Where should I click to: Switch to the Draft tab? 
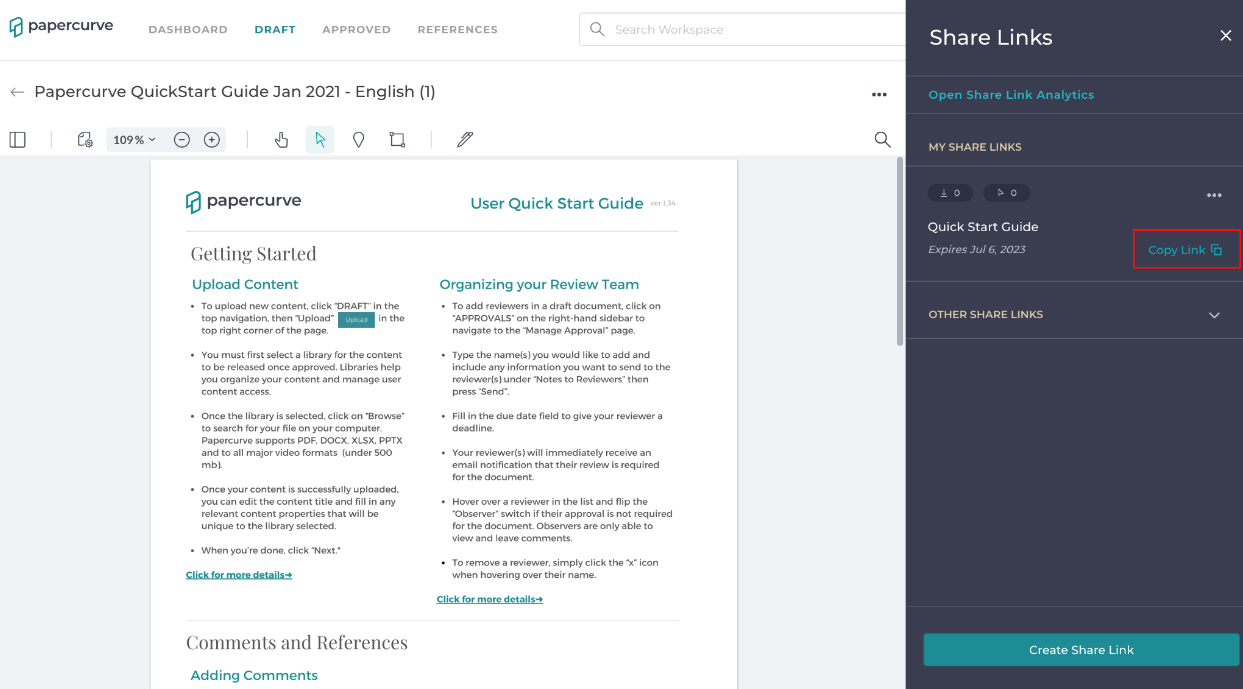click(275, 30)
